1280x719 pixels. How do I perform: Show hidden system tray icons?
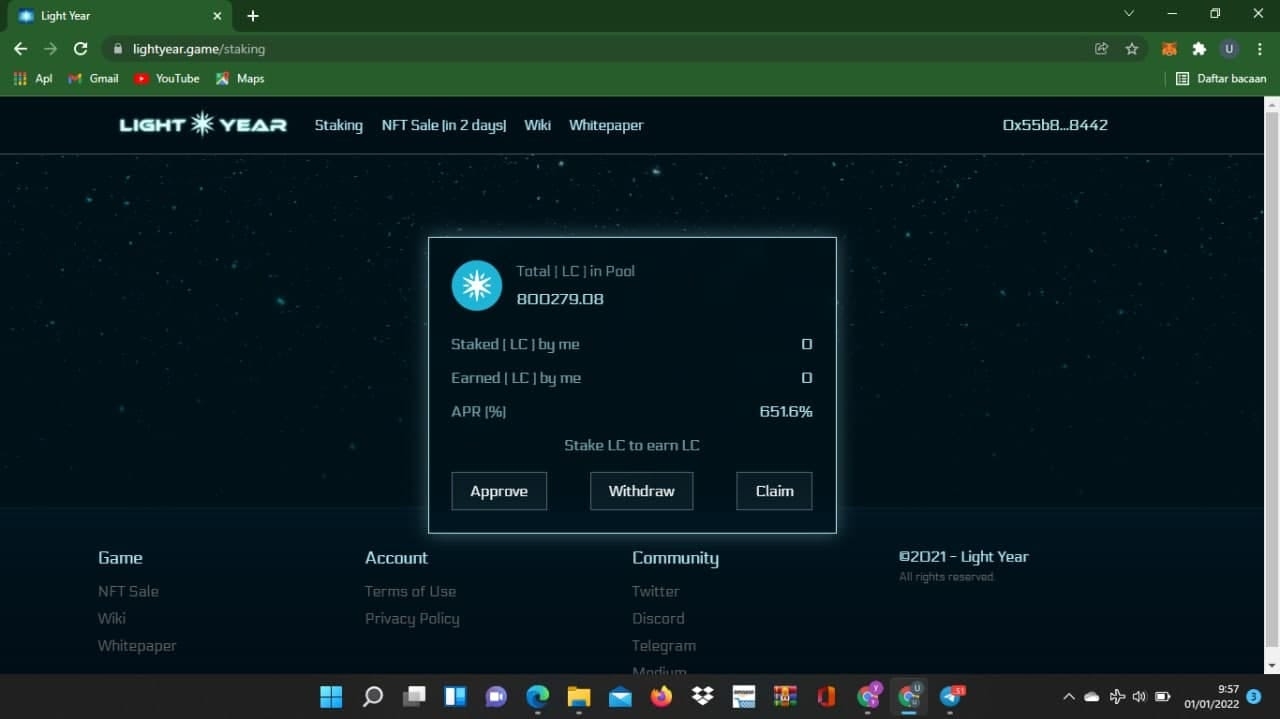point(1068,696)
